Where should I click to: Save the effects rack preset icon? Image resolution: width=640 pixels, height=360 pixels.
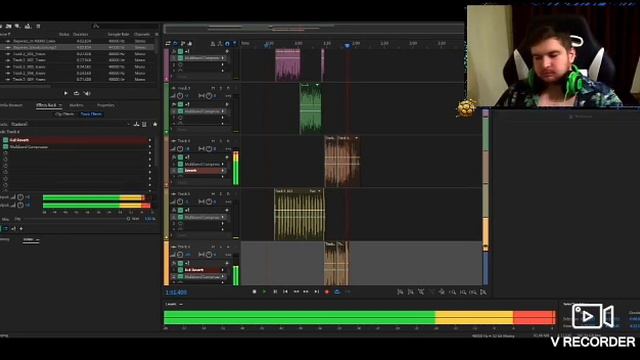pos(136,124)
